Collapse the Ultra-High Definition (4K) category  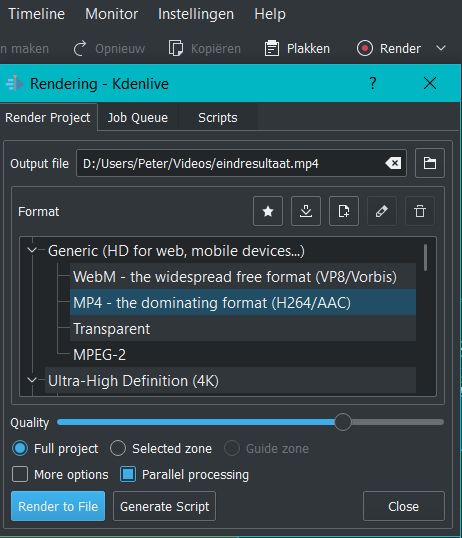click(32, 380)
